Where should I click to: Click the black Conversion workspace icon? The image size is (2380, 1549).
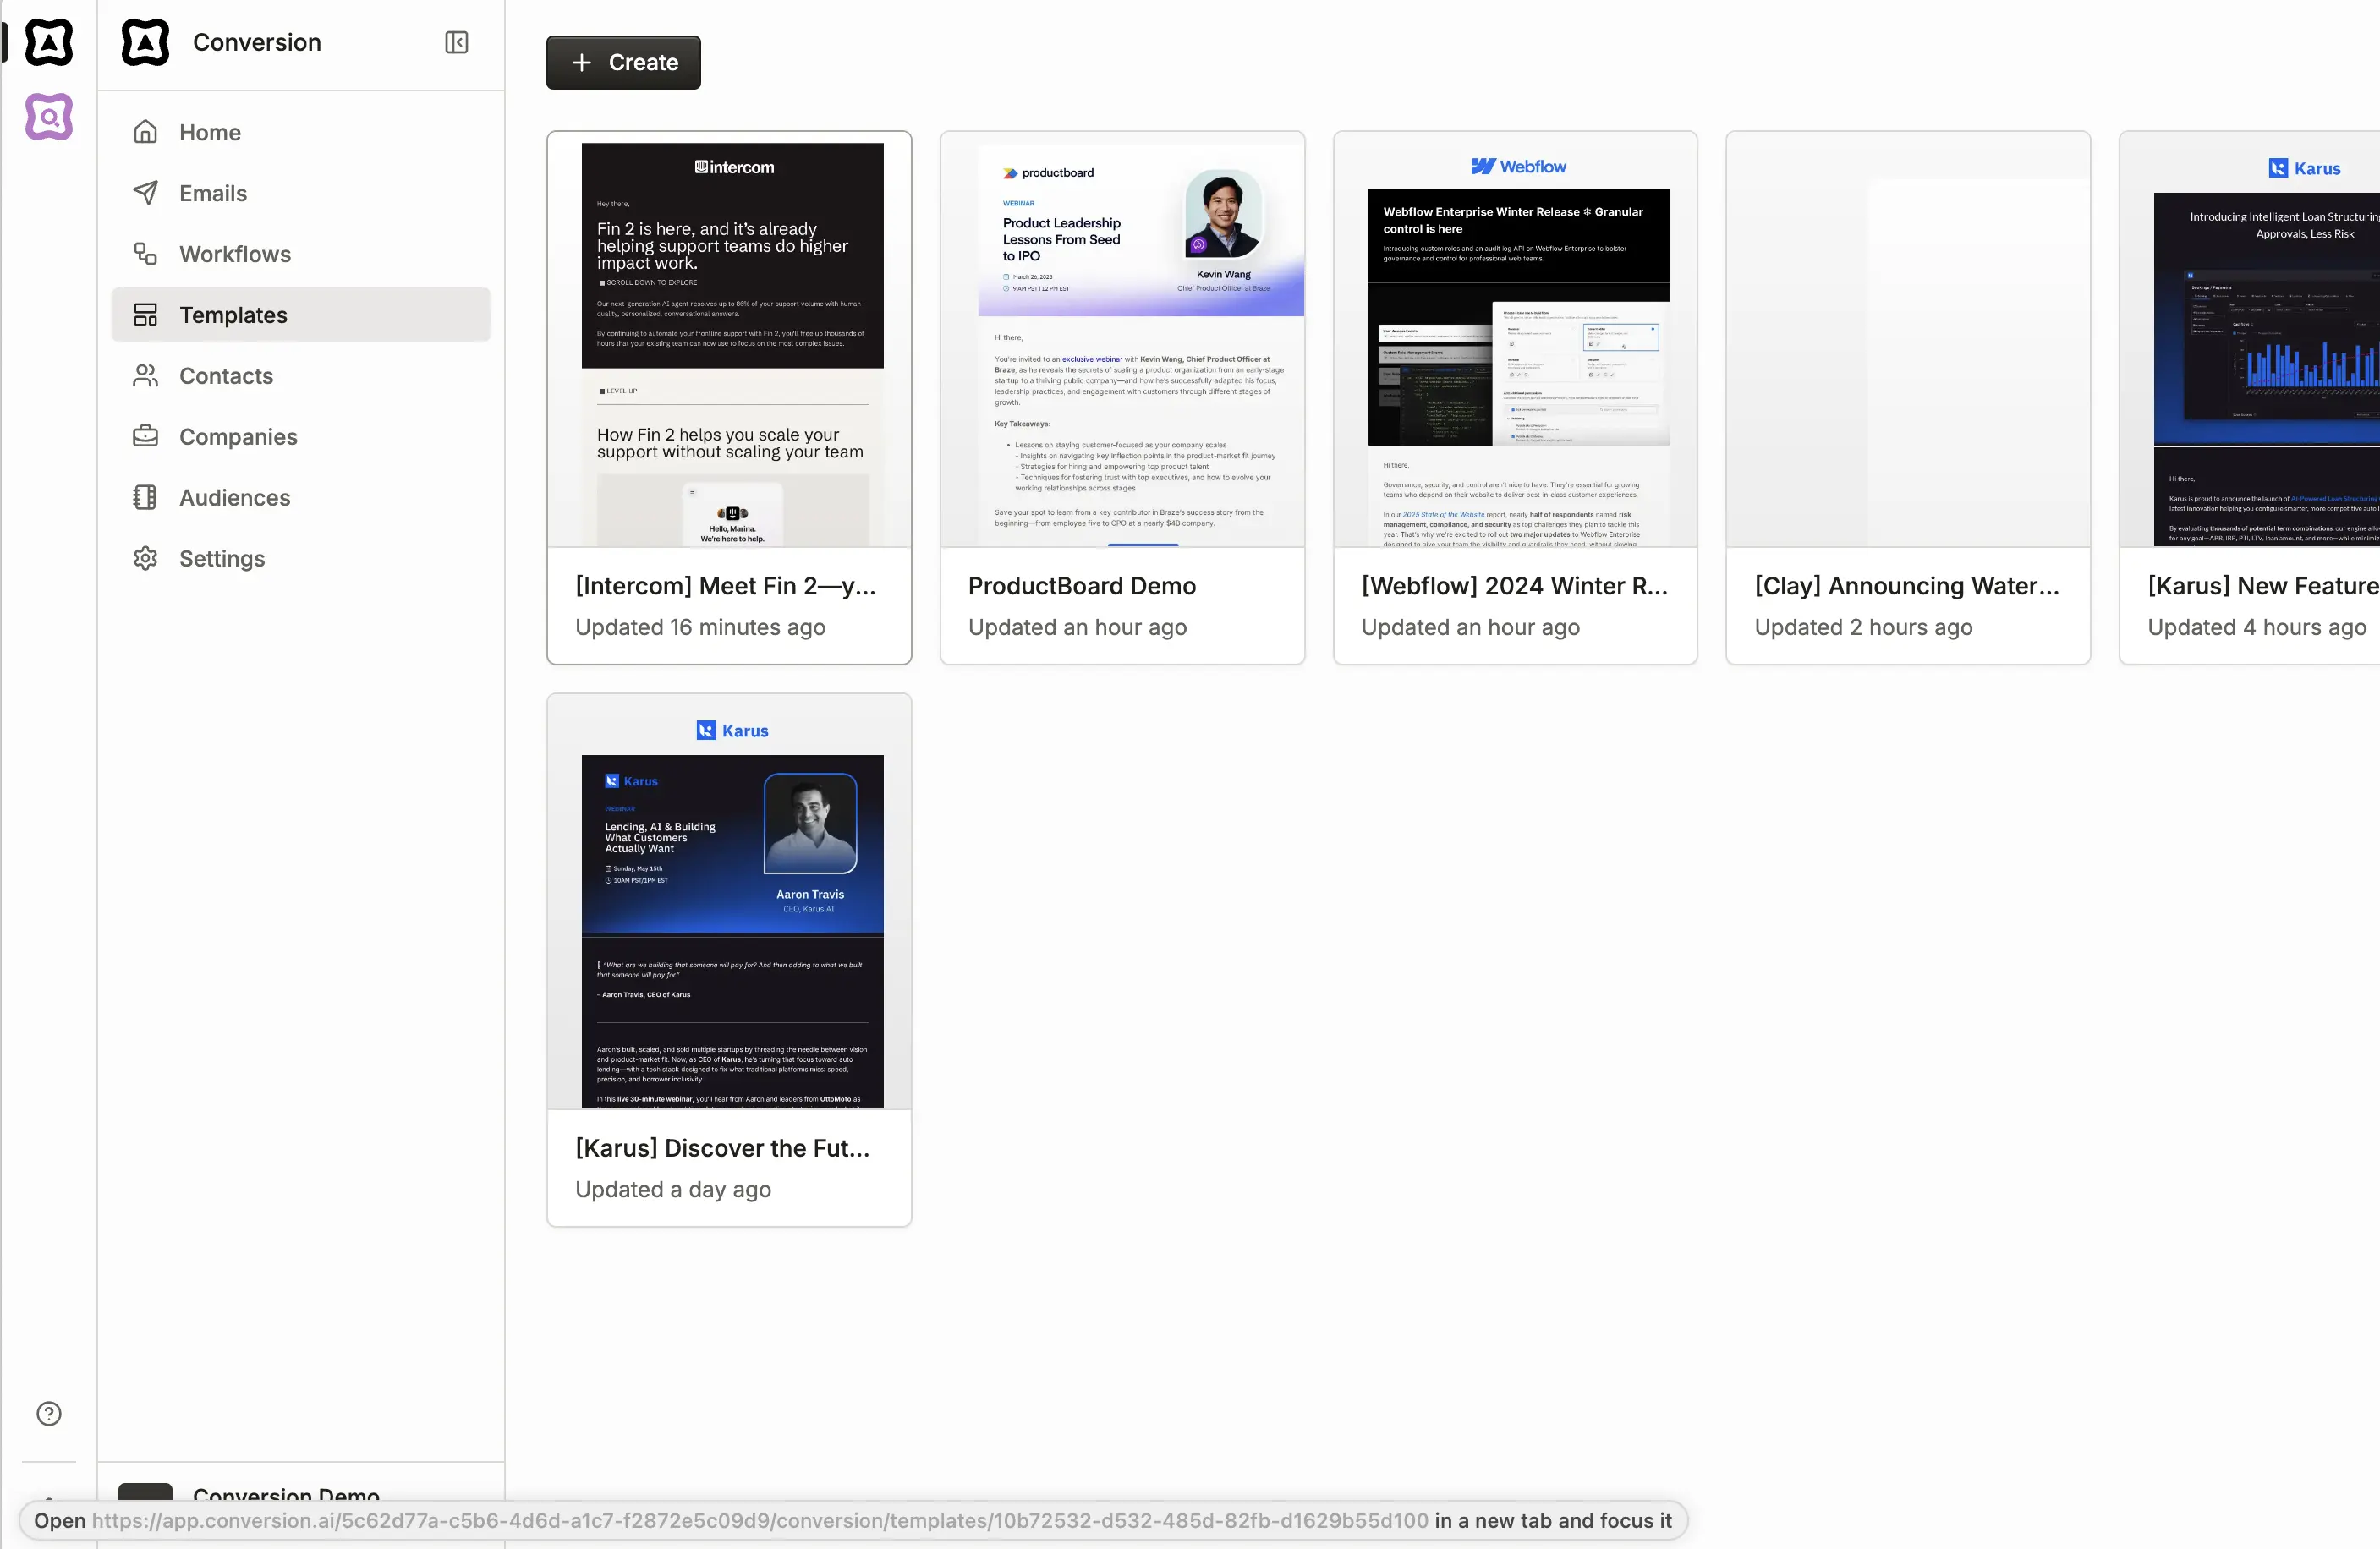(49, 42)
